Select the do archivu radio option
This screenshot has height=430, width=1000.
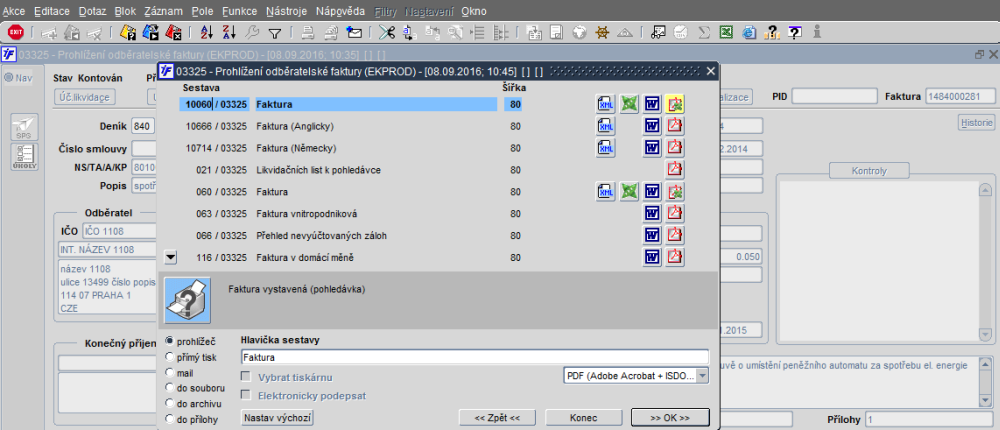[170, 403]
